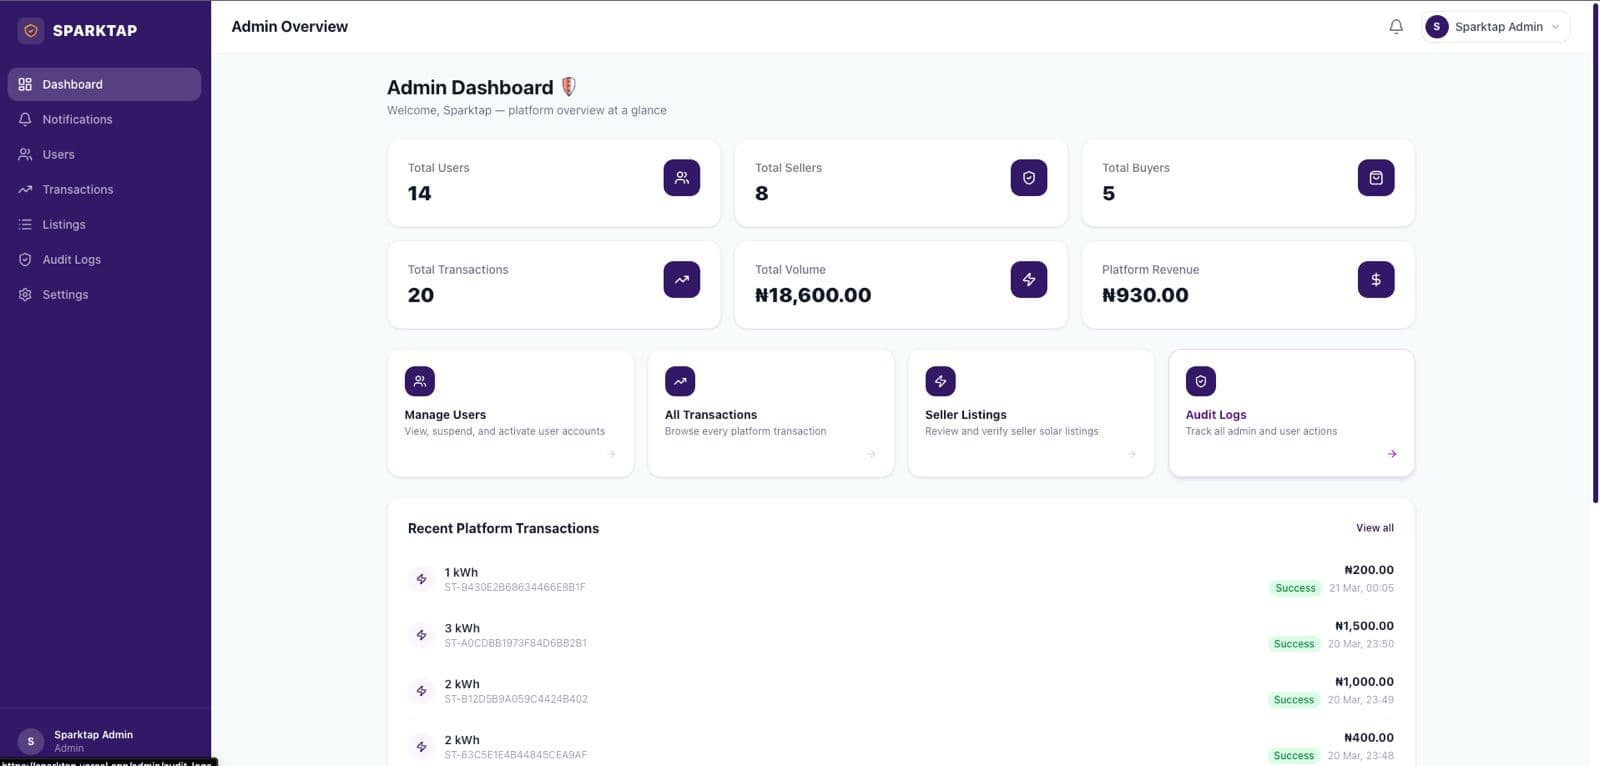Open the notifications bell icon
The height and width of the screenshot is (766, 1600).
(x=1396, y=27)
